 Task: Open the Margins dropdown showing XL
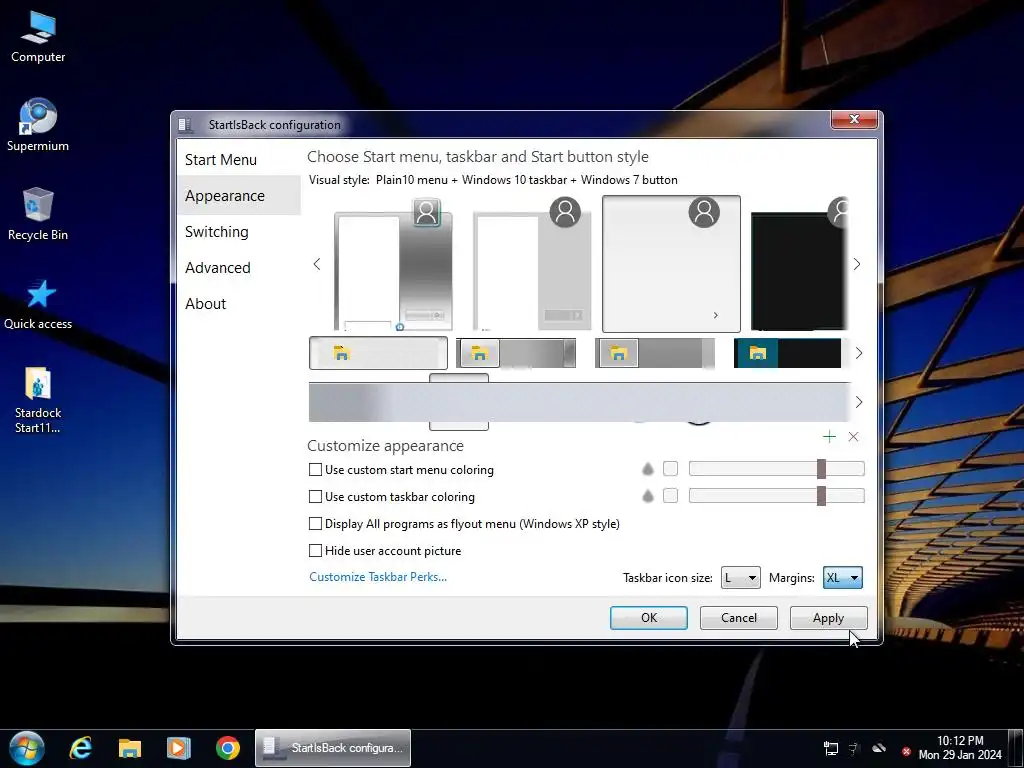842,577
